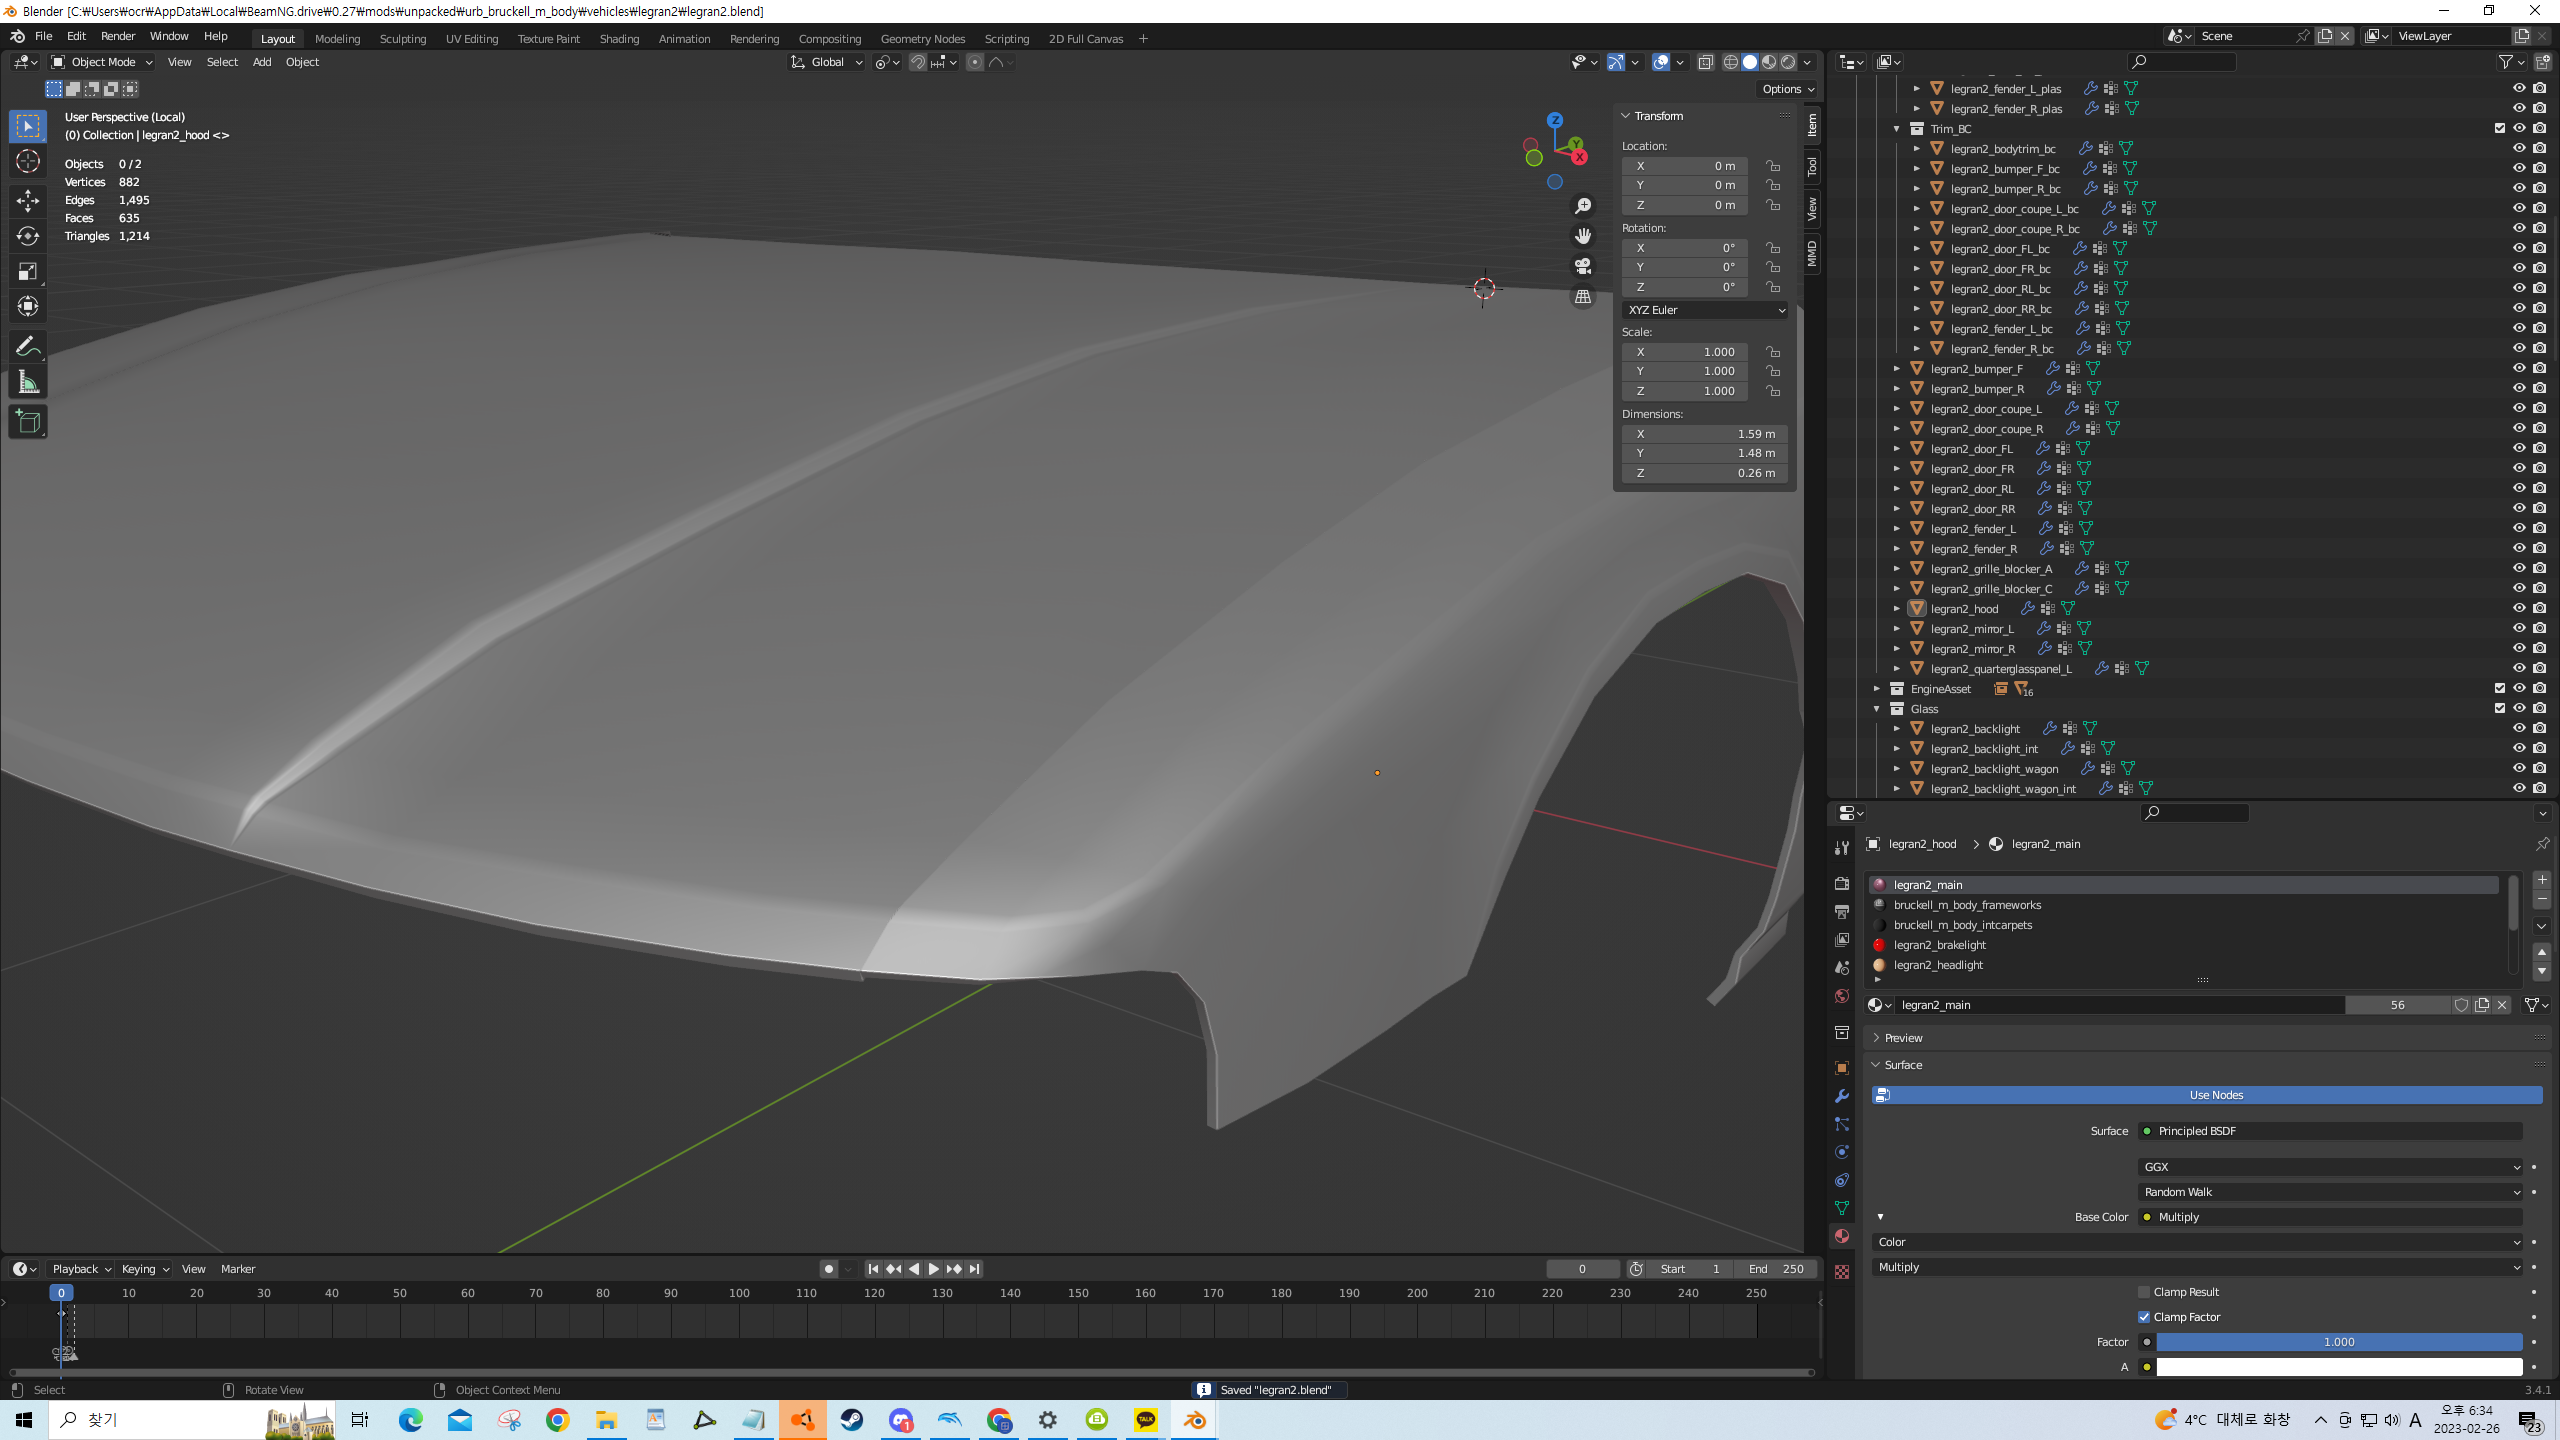Select the Measure ruler tool
This screenshot has width=2560, height=1440.
point(28,383)
